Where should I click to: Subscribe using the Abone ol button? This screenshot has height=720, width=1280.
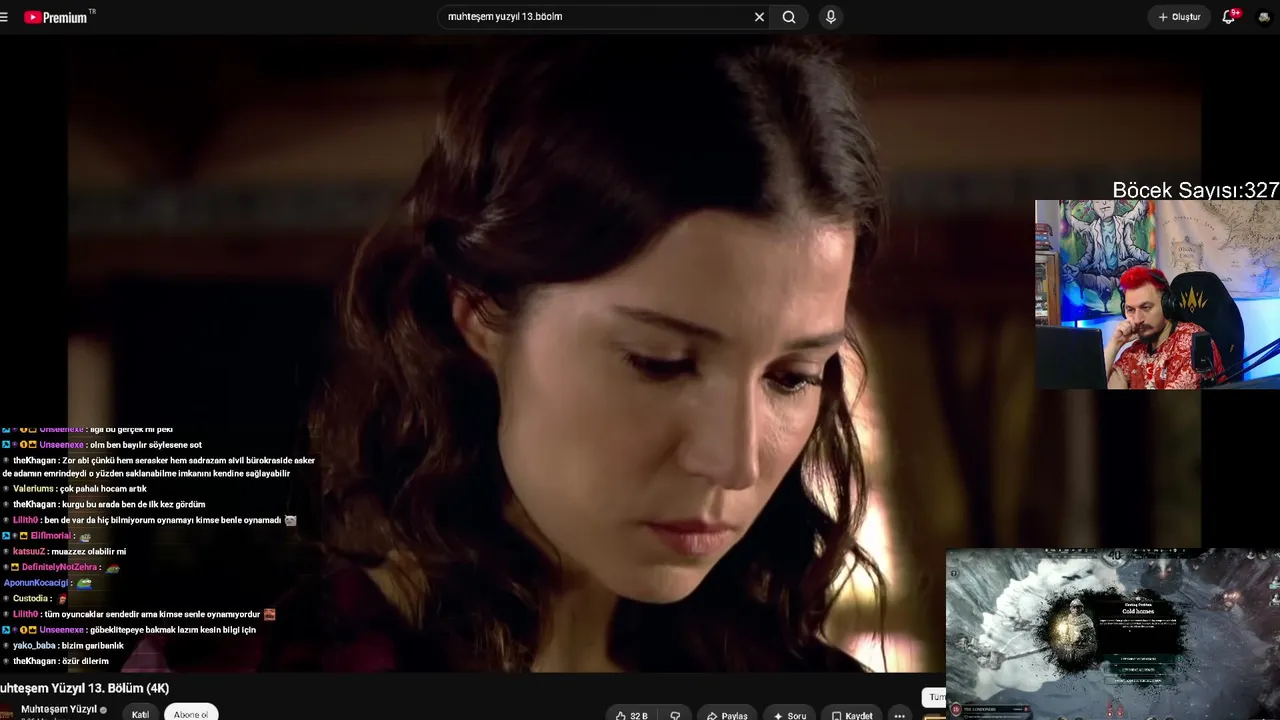(x=191, y=714)
